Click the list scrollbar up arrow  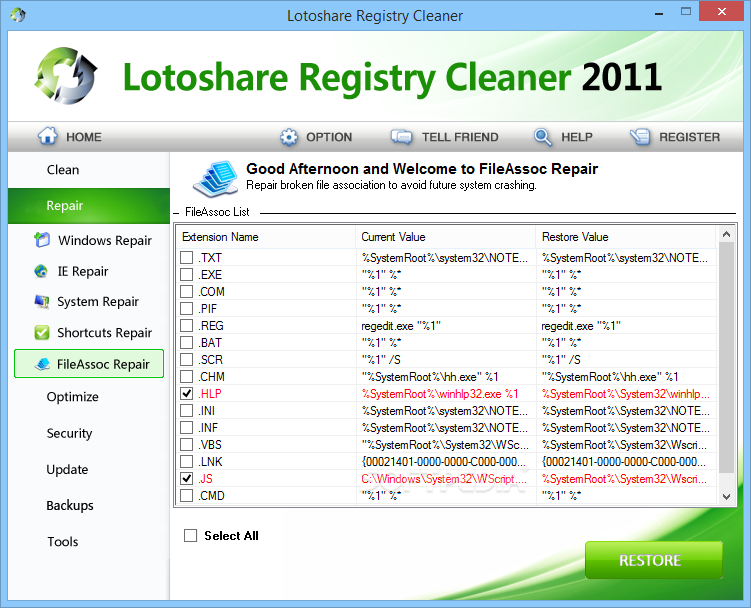[x=726, y=234]
